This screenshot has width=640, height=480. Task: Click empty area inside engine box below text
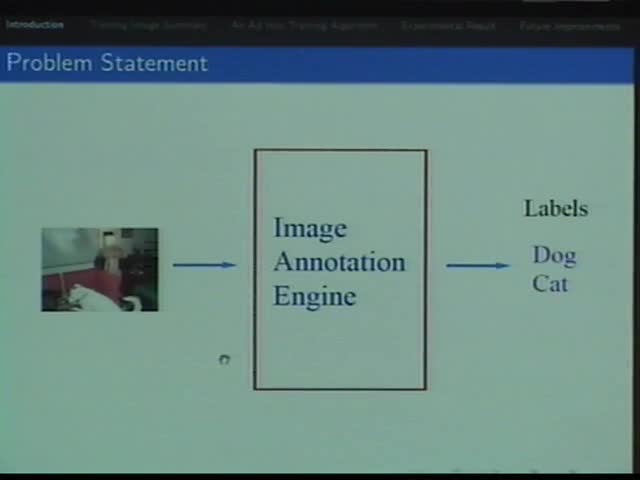coord(340,350)
